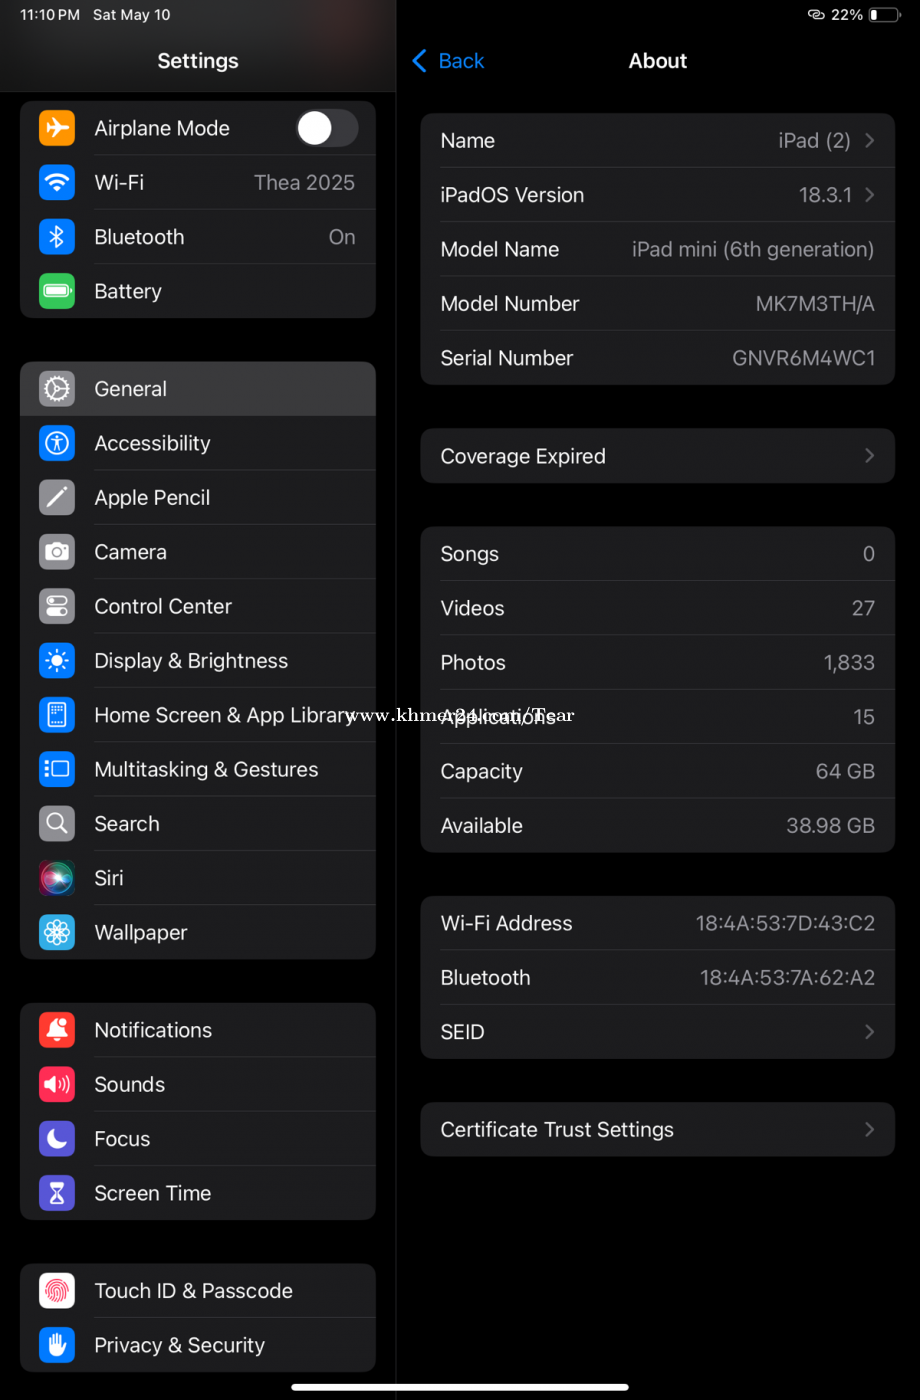
Task: Tap the iPadOS Version label
Action: tap(512, 195)
